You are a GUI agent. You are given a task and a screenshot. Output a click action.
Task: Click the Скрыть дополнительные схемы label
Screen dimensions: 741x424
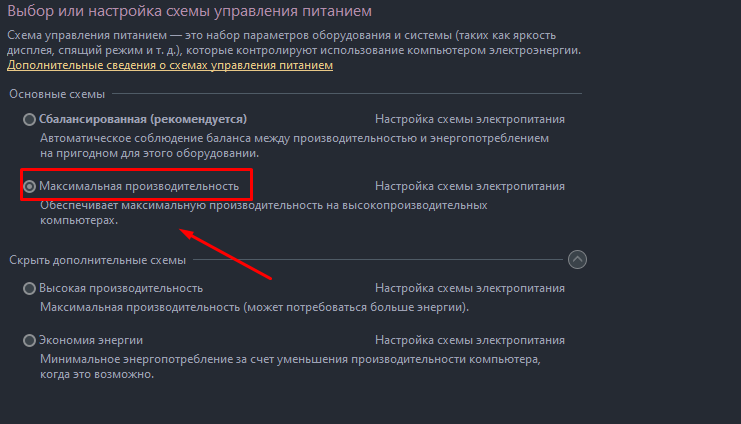tap(98, 261)
